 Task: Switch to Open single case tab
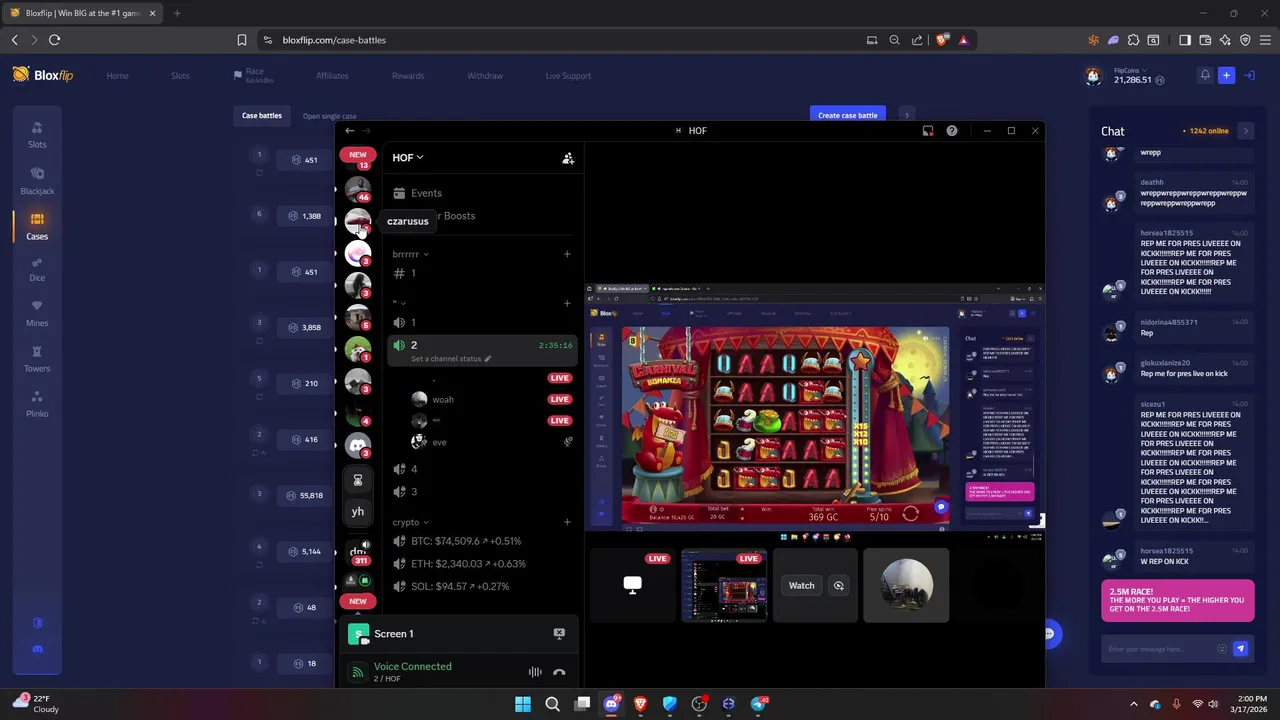point(330,116)
